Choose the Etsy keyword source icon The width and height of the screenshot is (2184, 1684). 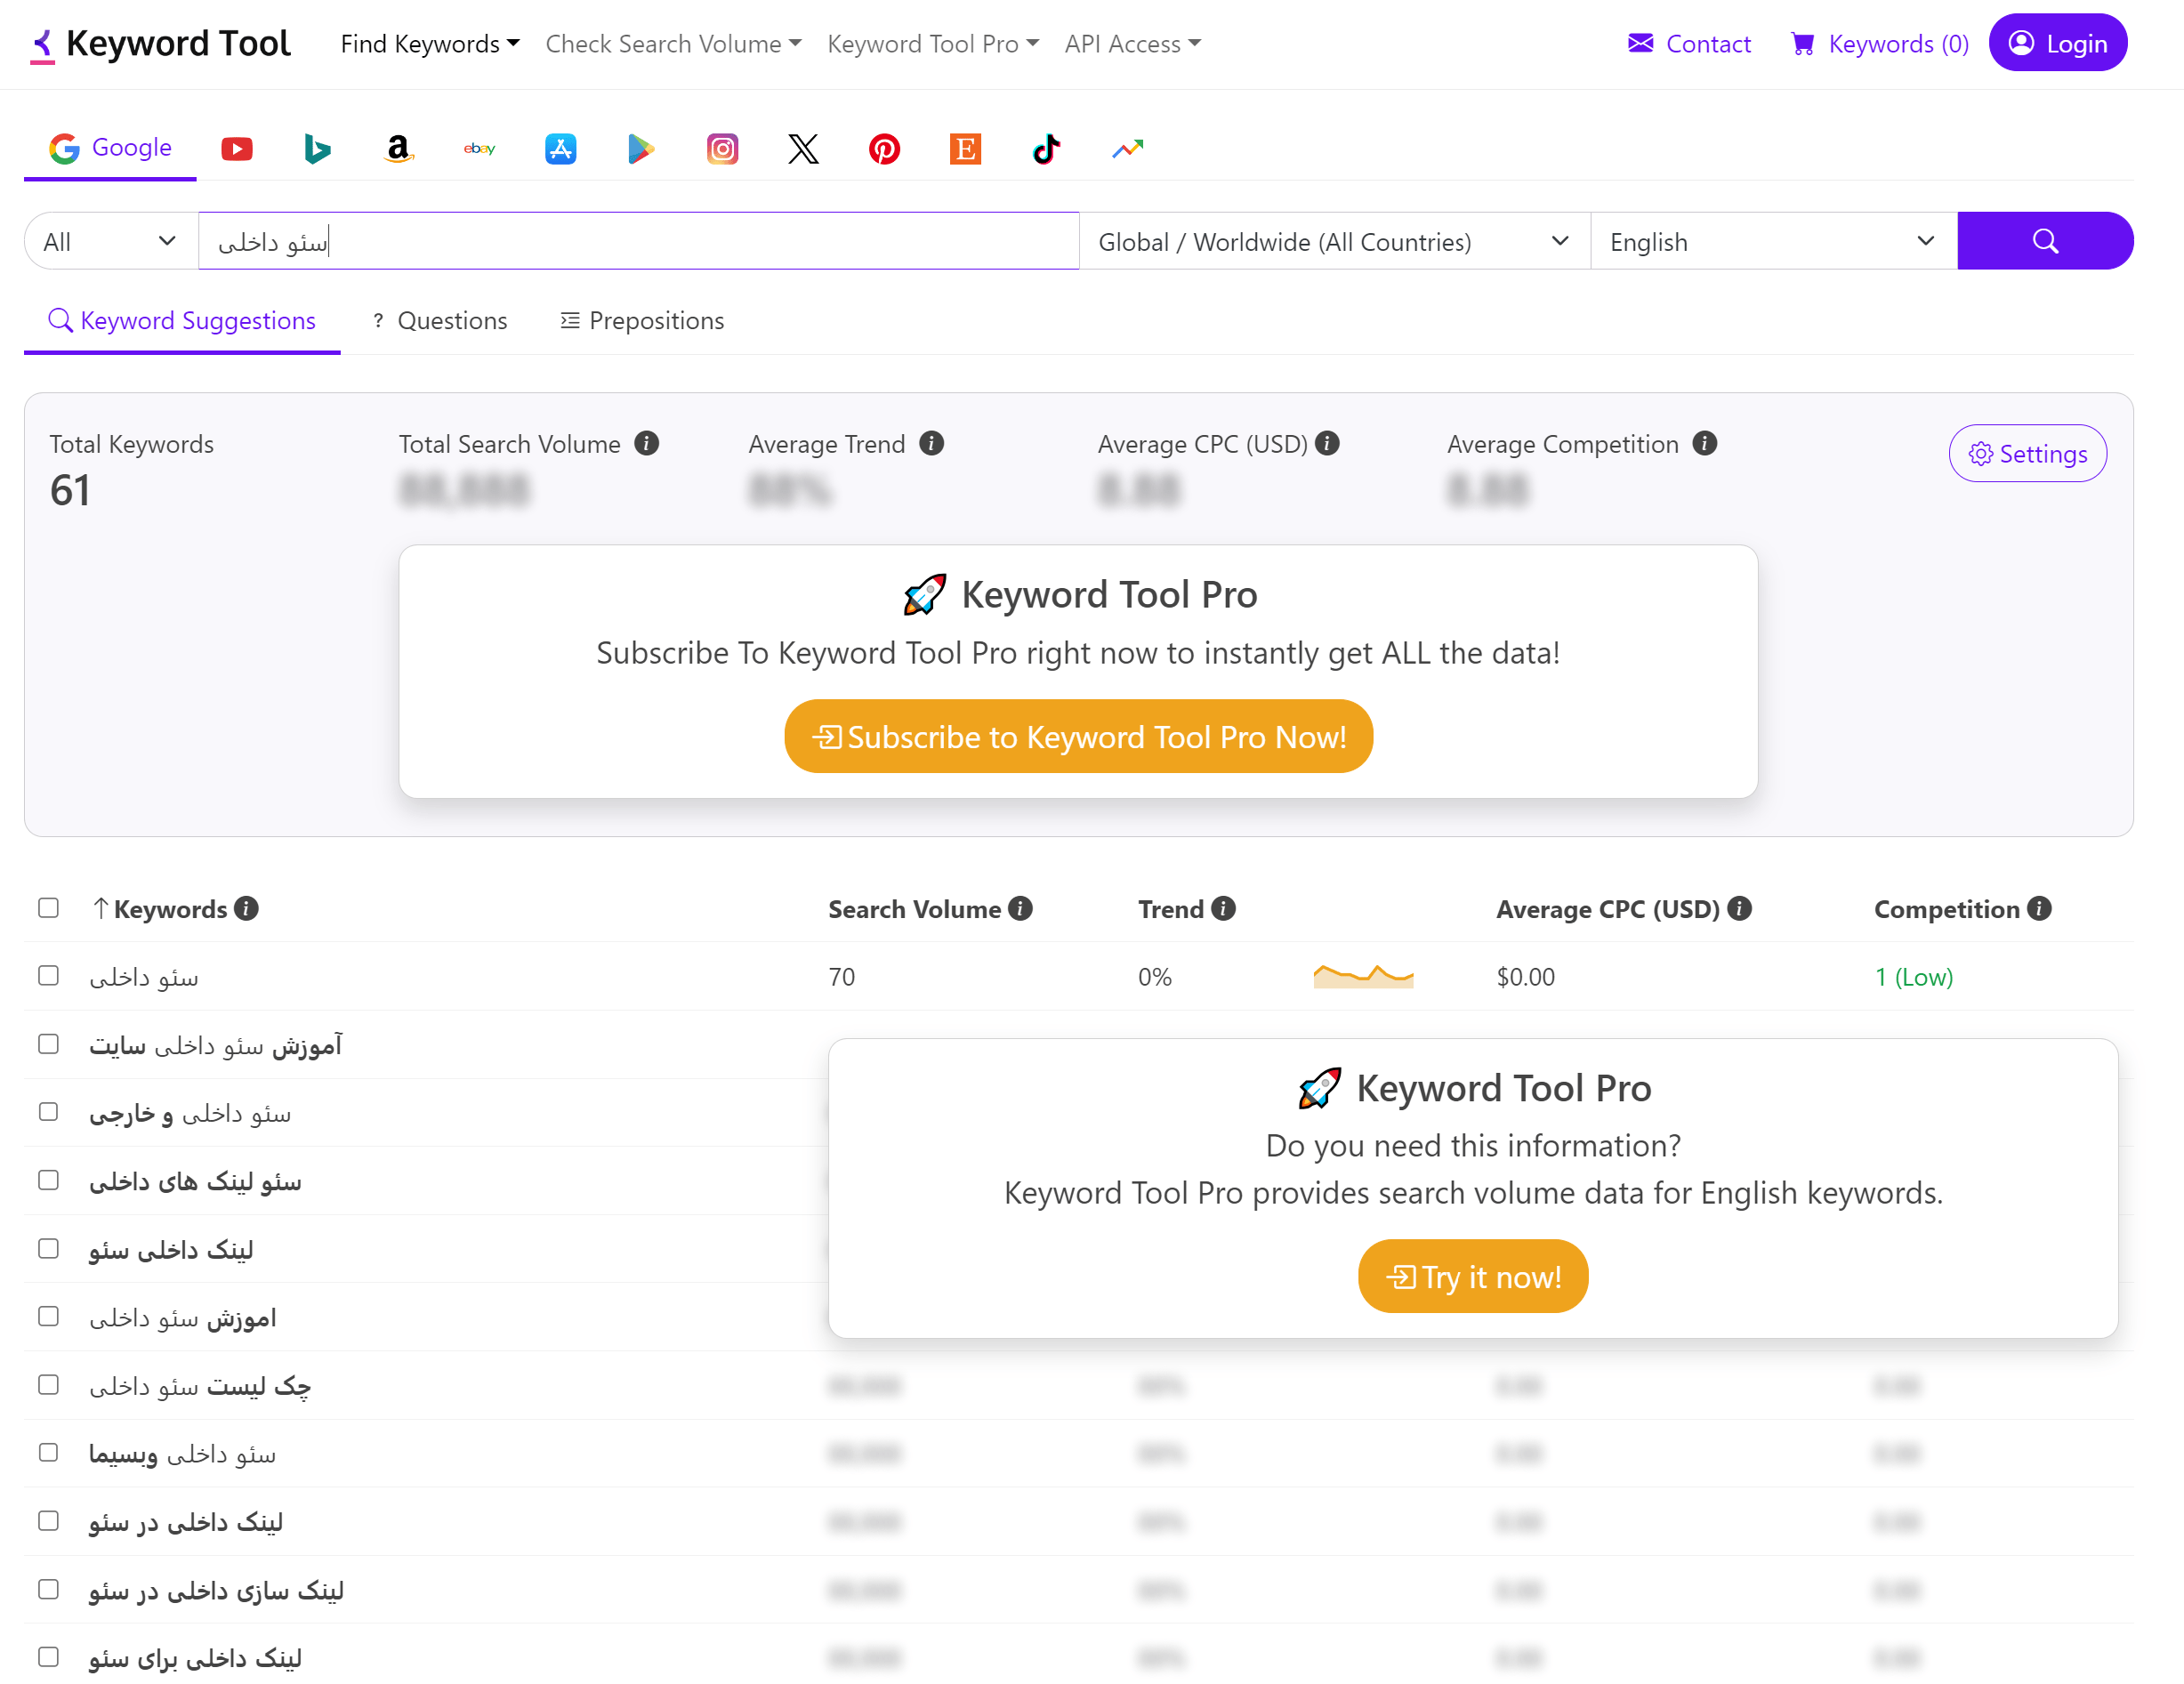[965, 149]
